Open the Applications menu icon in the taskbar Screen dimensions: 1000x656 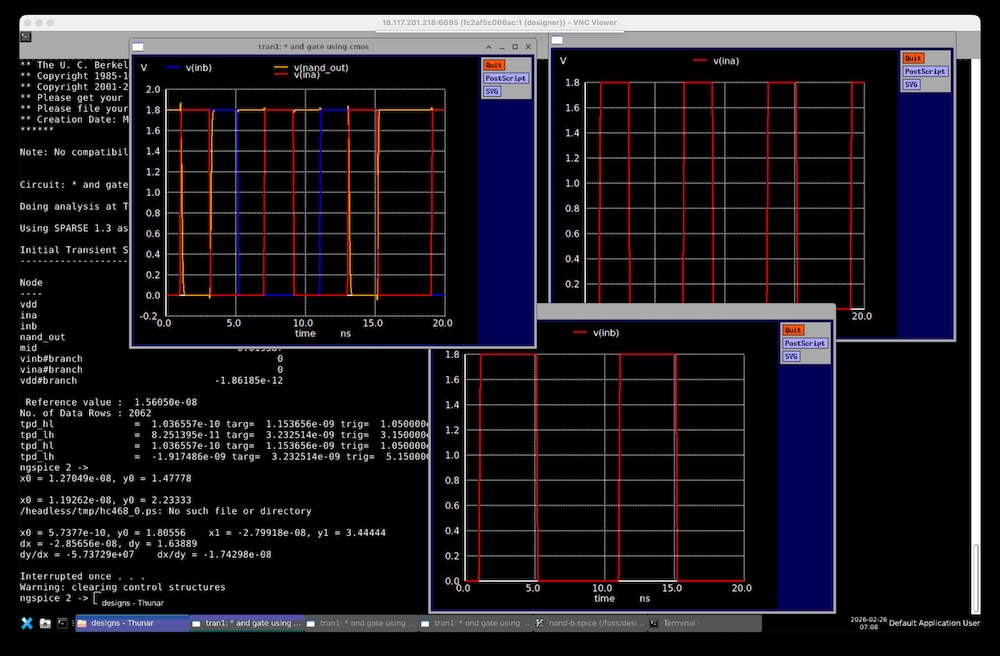[27, 623]
